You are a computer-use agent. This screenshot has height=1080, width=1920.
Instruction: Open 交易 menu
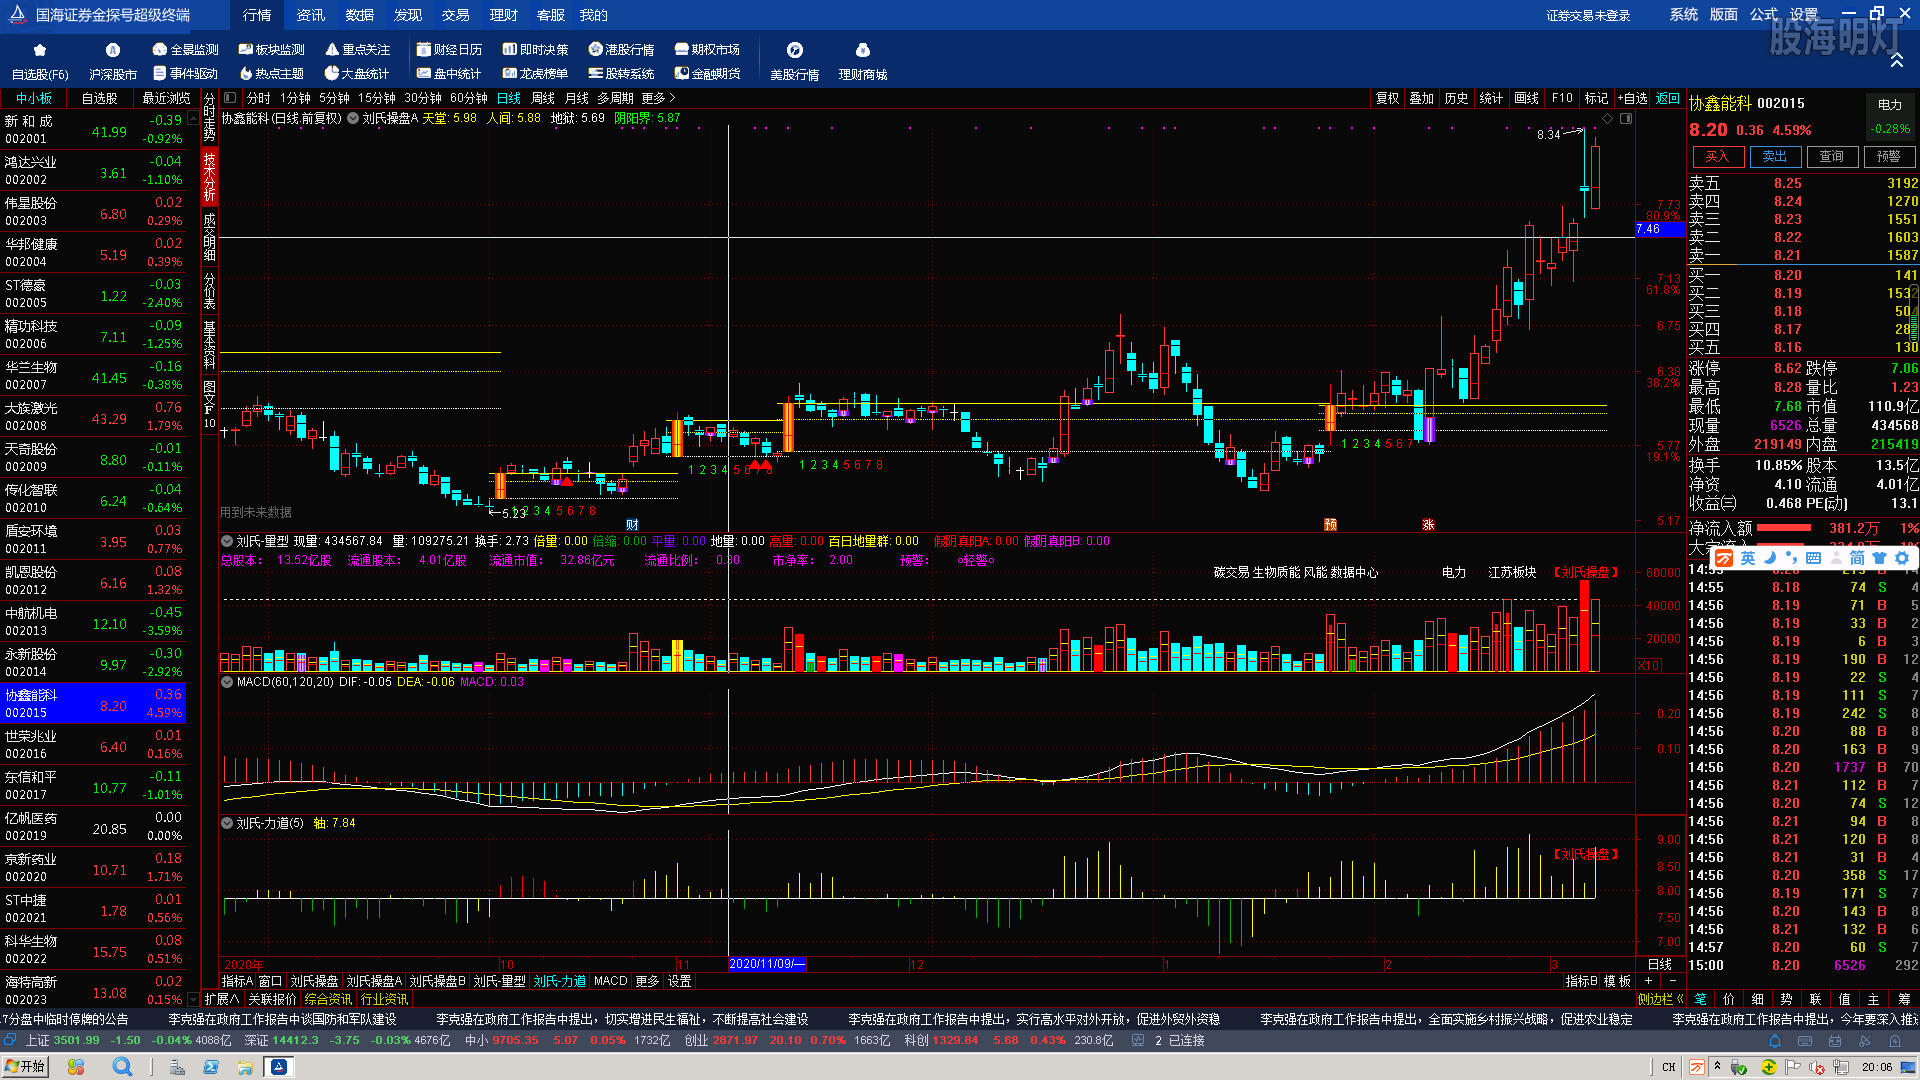click(x=456, y=15)
